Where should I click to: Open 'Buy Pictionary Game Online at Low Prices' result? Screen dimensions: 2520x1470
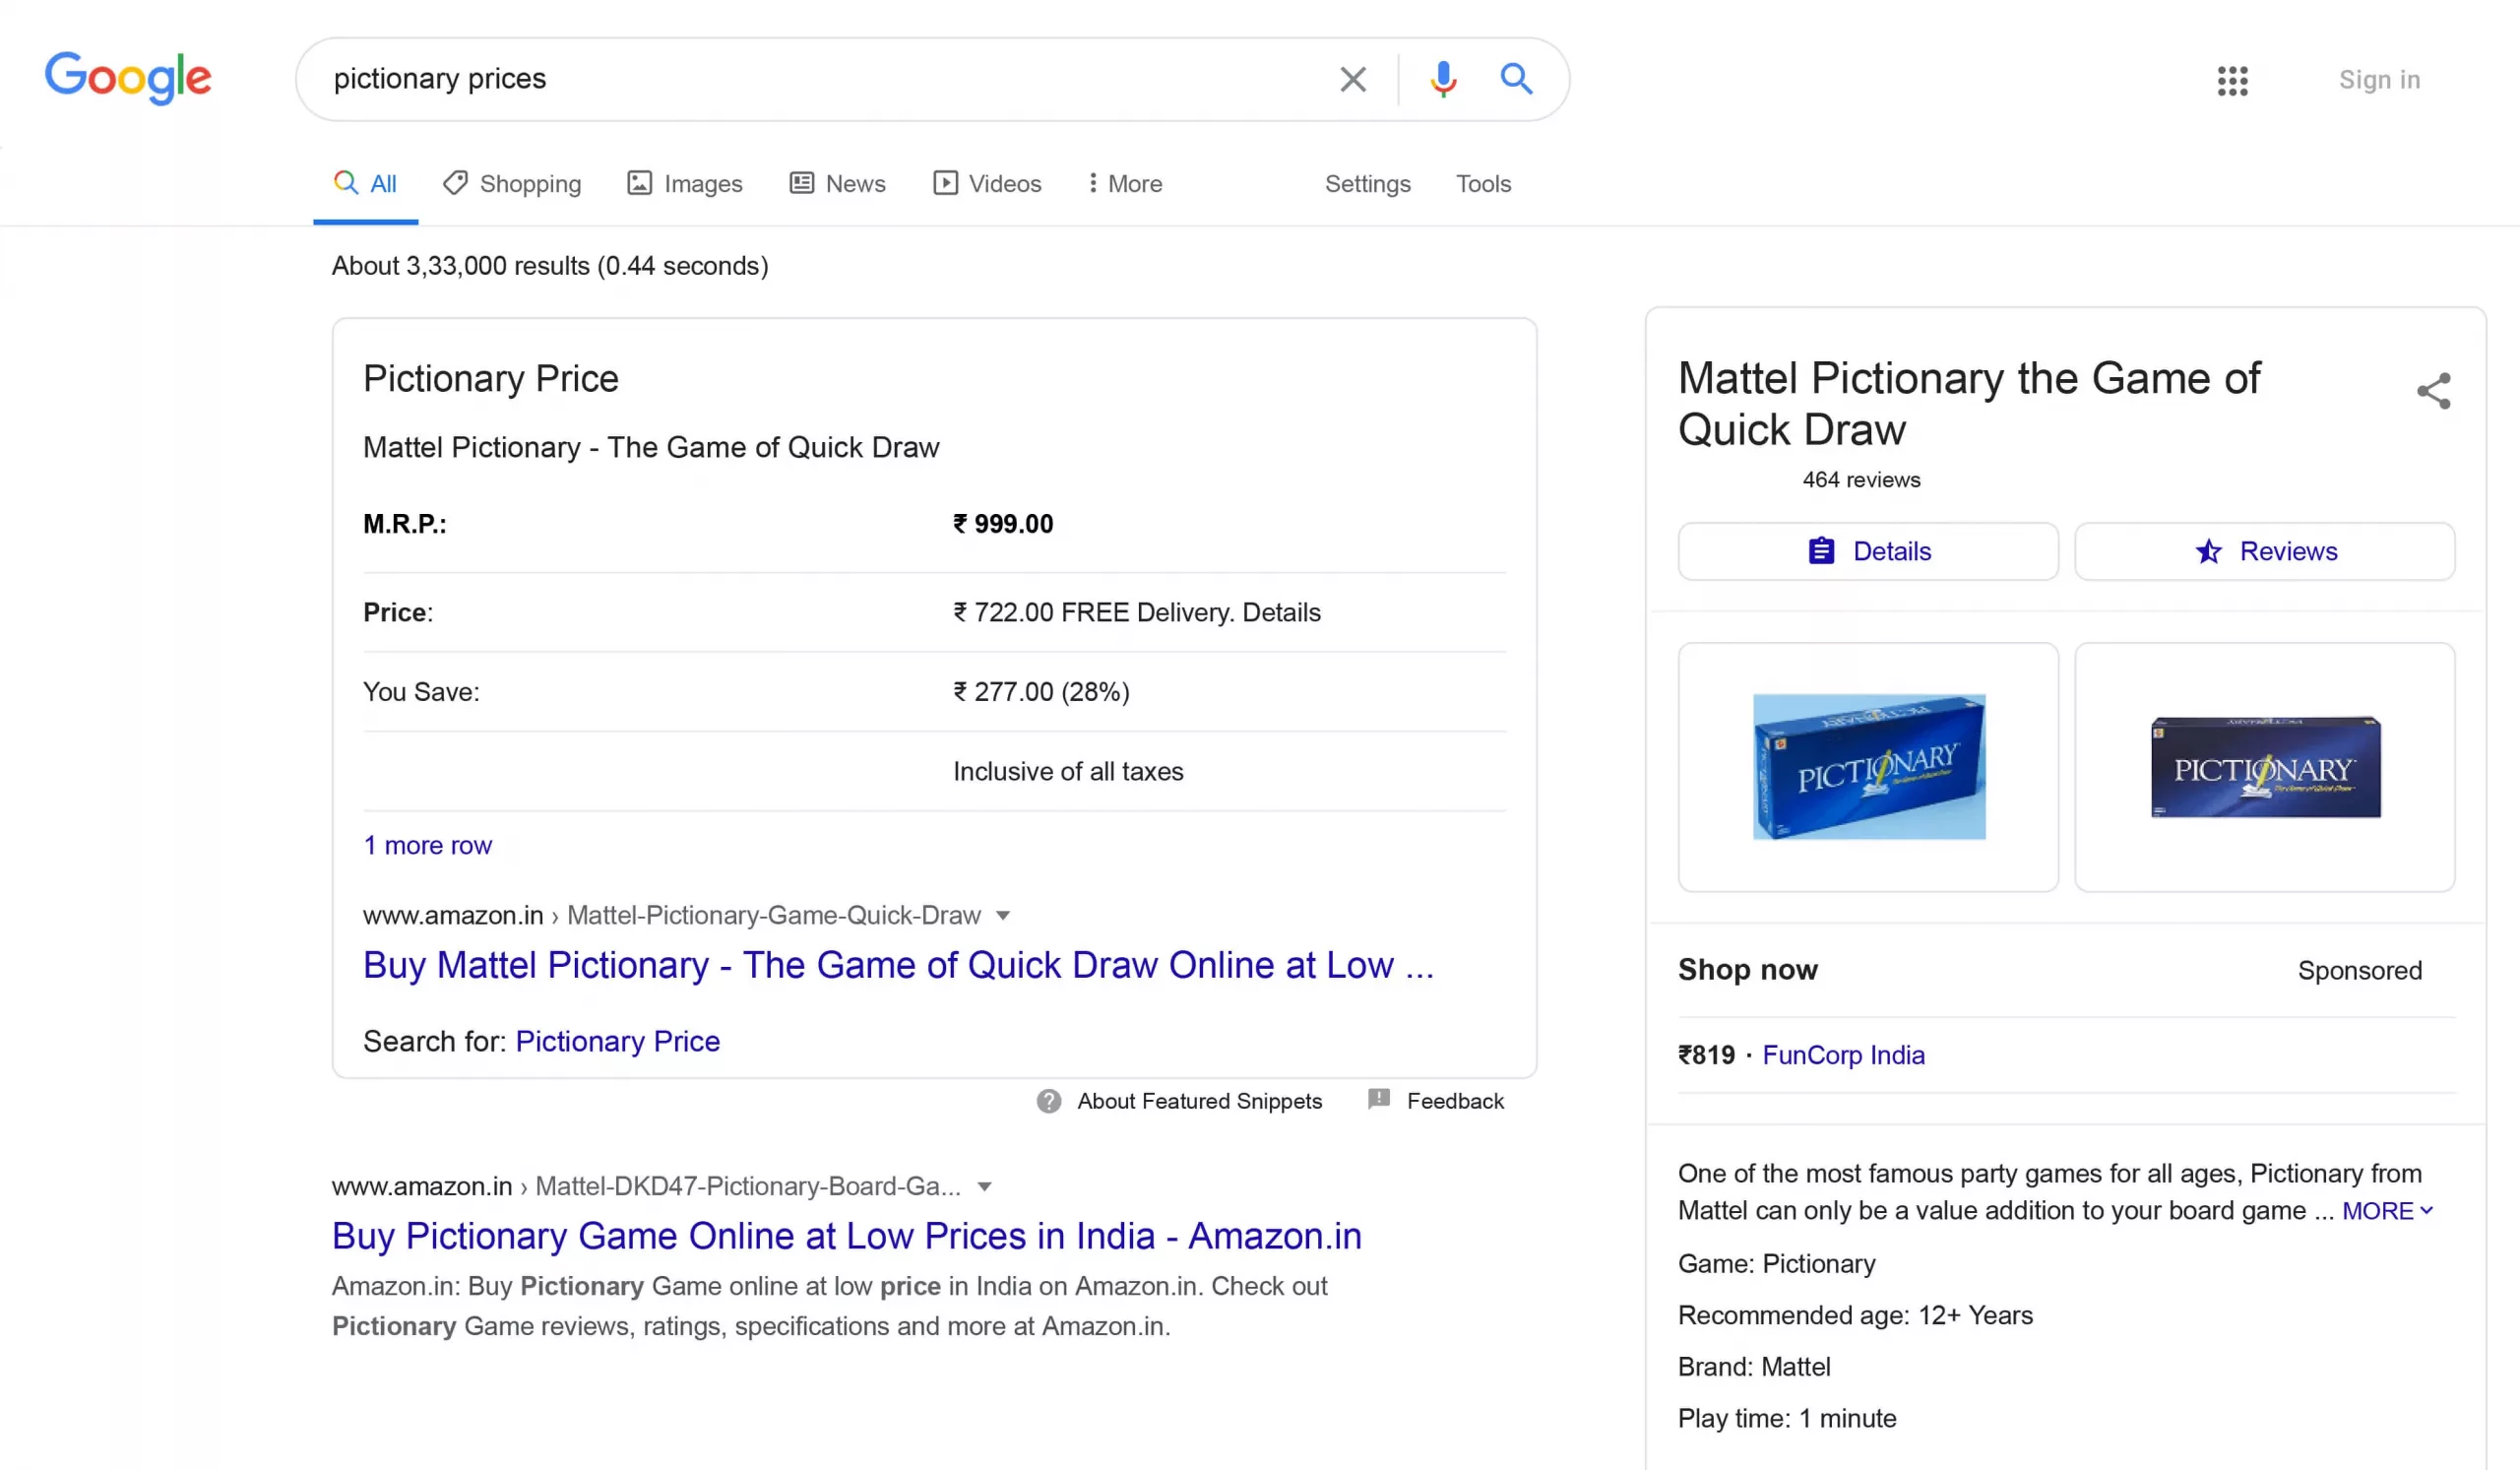click(x=846, y=1237)
